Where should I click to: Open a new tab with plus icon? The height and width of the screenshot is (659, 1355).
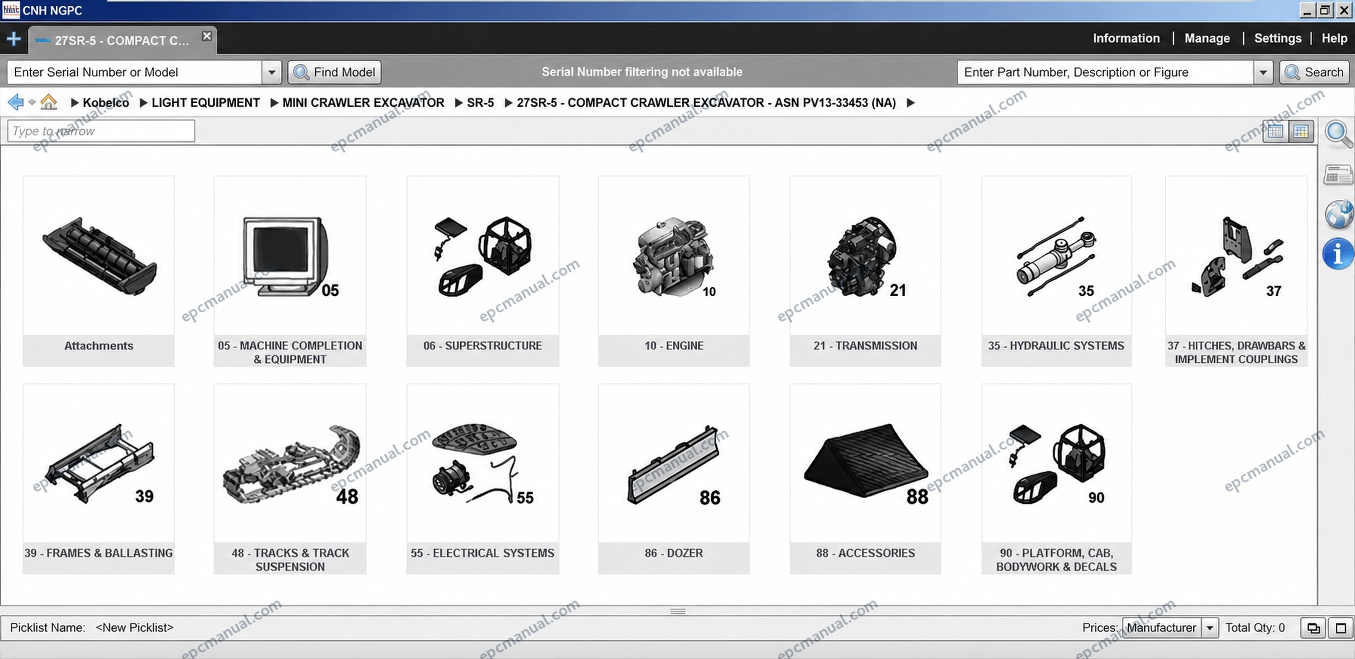pyautogui.click(x=13, y=40)
